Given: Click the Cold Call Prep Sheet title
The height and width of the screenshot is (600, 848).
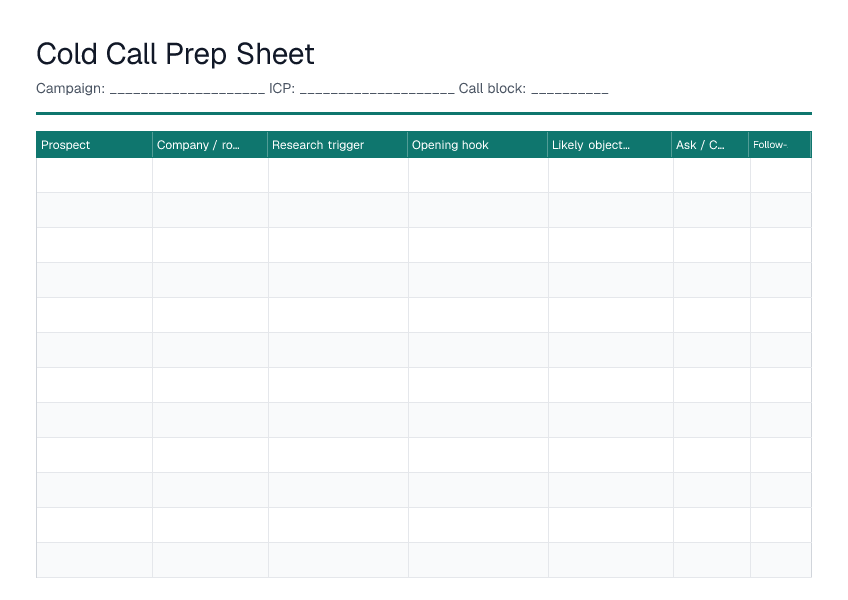Looking at the screenshot, I should 175,54.
